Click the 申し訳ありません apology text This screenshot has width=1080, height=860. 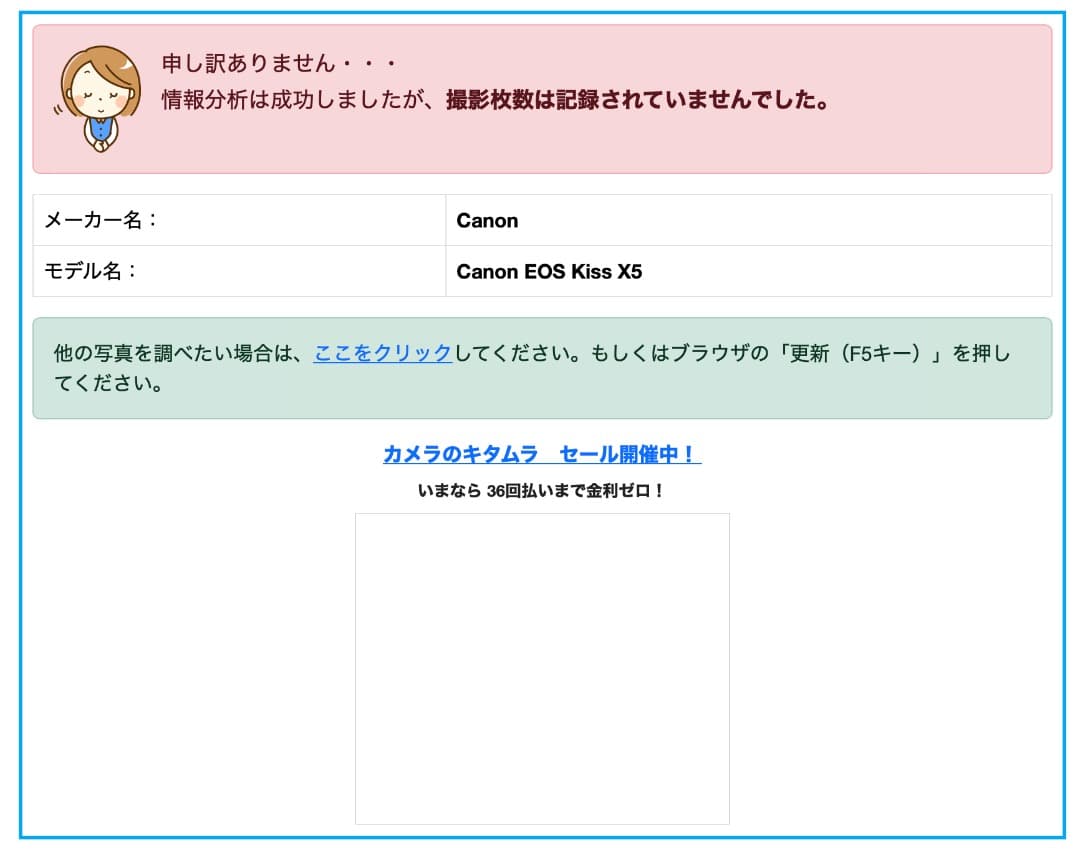(279, 63)
